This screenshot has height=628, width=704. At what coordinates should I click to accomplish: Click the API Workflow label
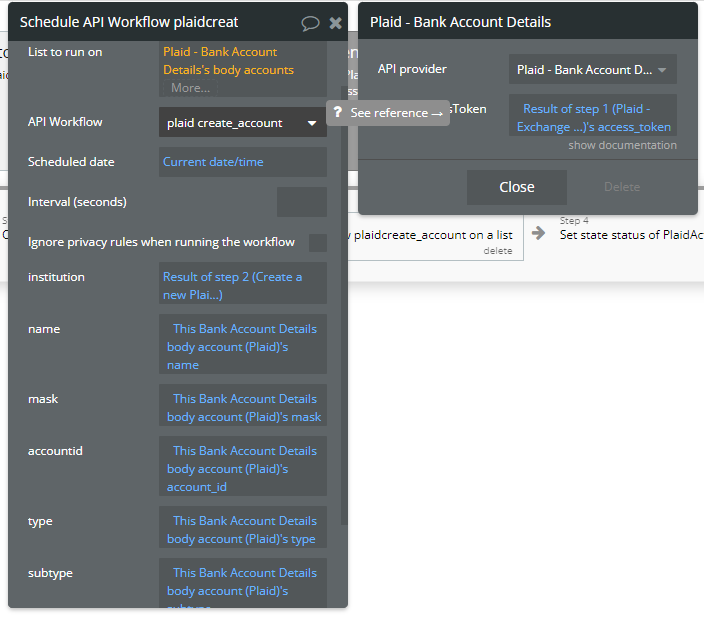[65, 122]
